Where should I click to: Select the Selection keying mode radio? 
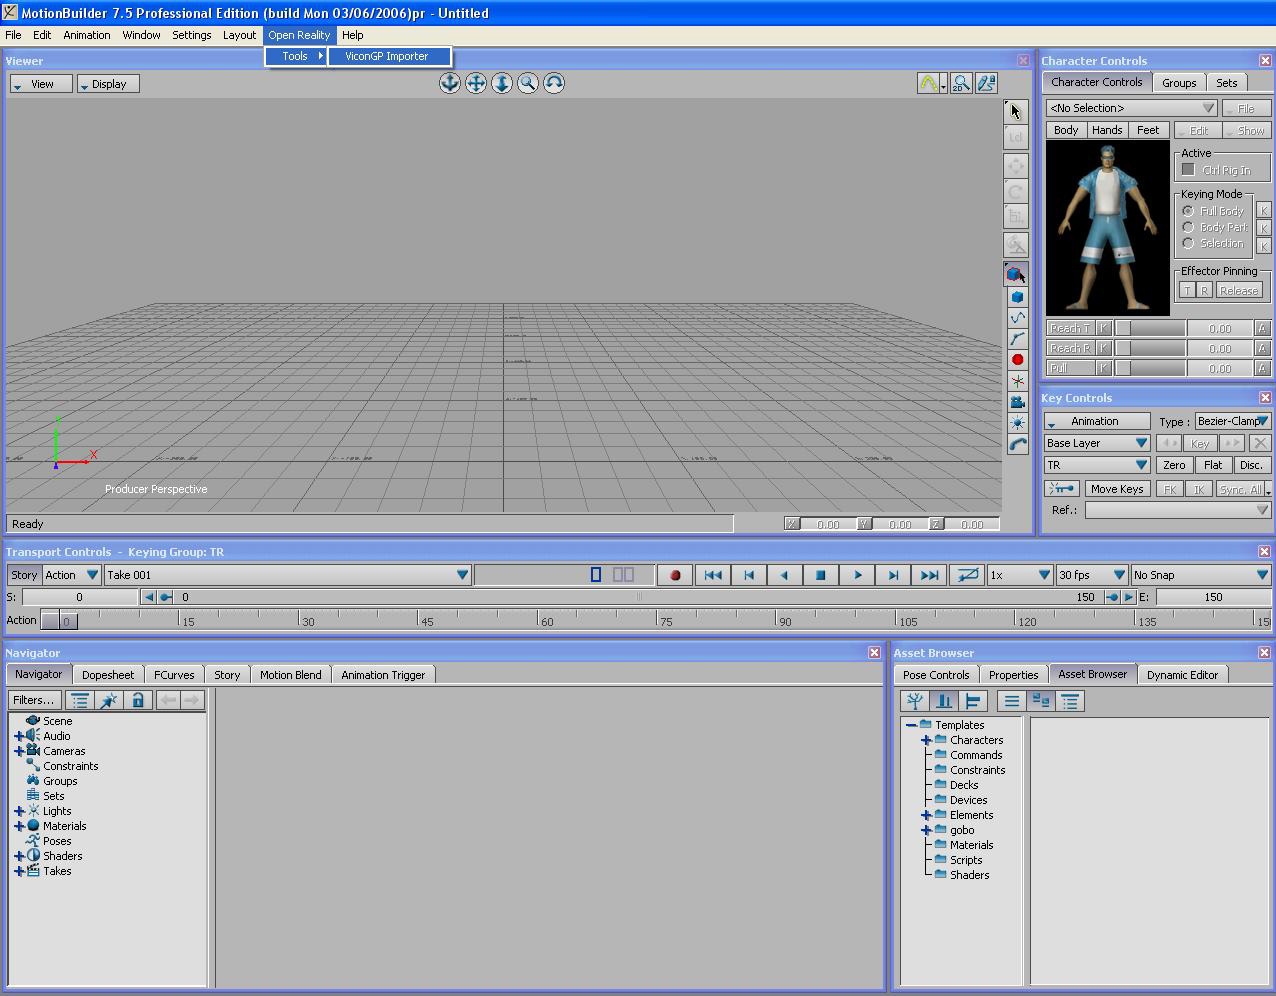1188,243
